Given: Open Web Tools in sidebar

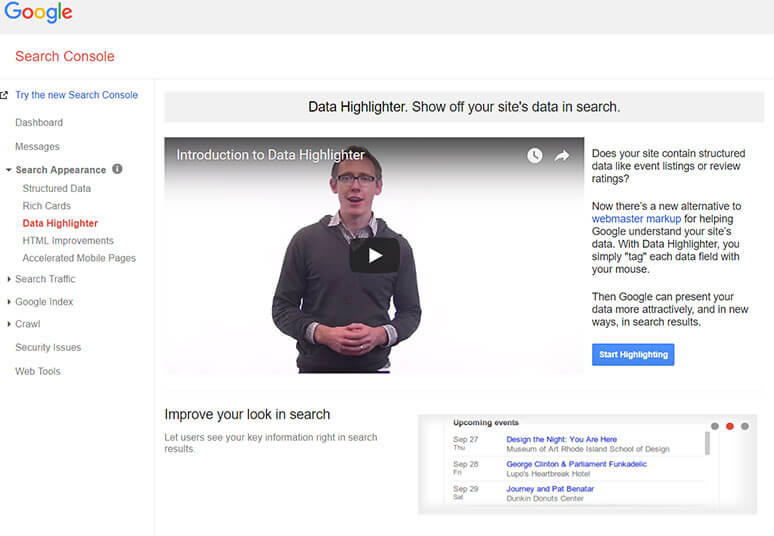Looking at the screenshot, I should point(38,371).
